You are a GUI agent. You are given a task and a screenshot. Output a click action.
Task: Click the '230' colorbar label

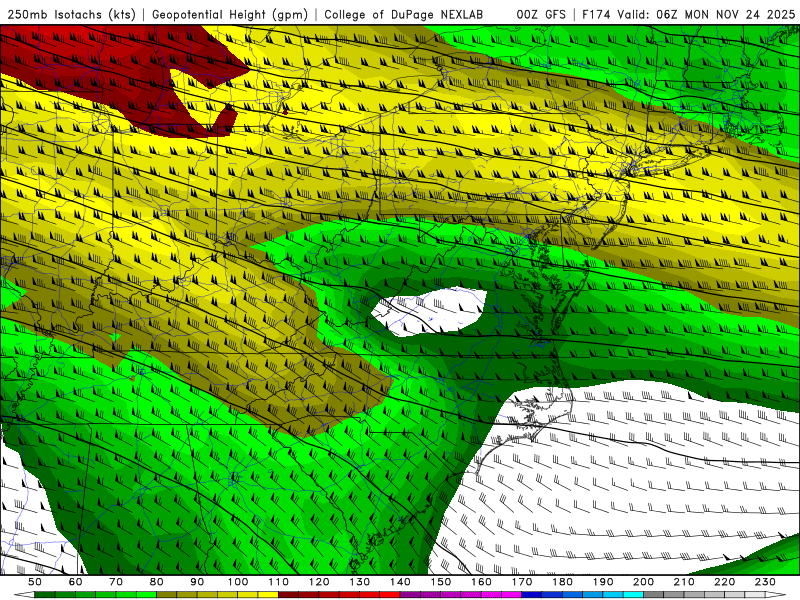point(765,582)
